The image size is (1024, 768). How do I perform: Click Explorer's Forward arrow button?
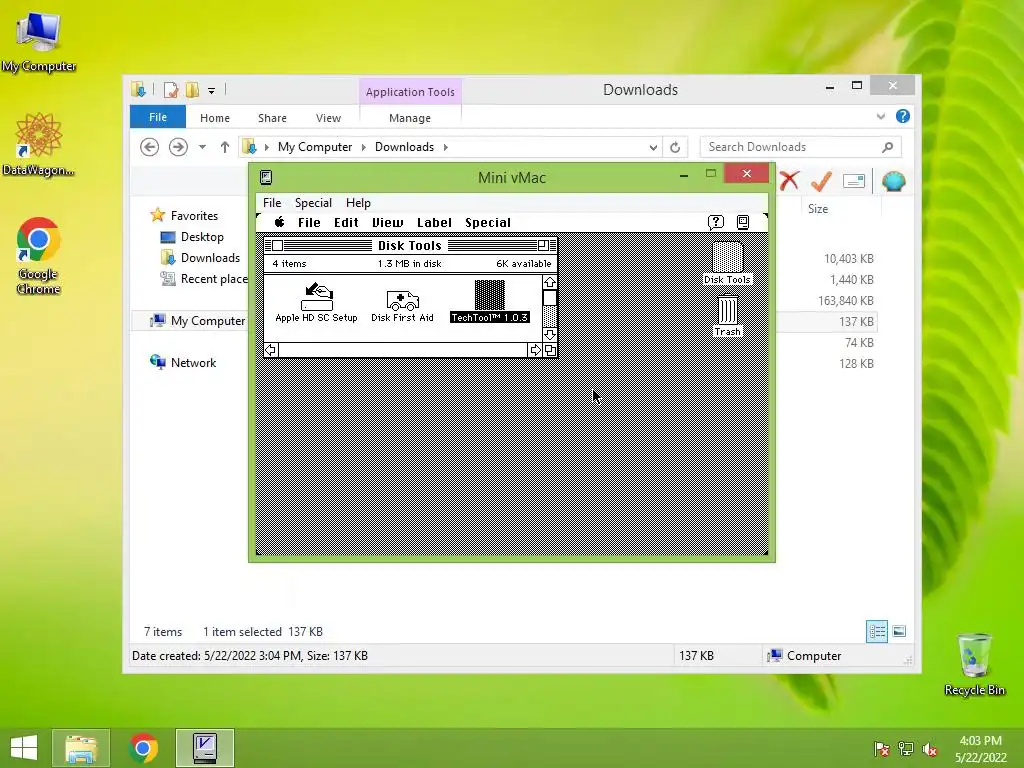click(x=178, y=147)
